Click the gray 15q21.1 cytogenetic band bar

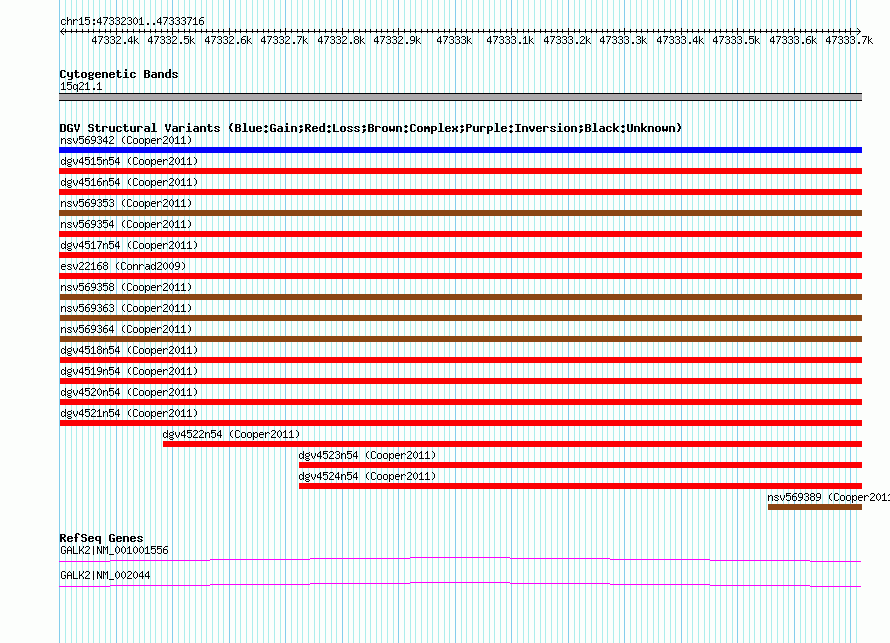pos(460,97)
